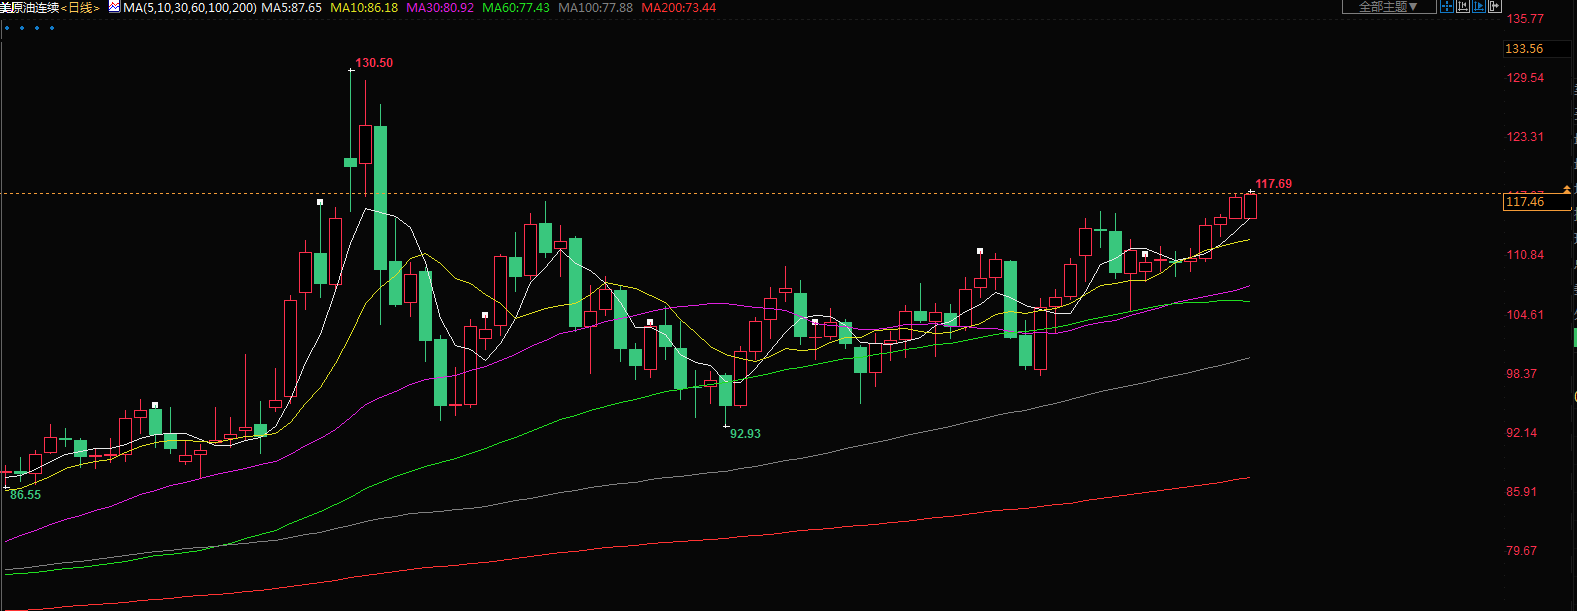Click the 86.55 low price marker
This screenshot has height=611, width=1577.
25,495
